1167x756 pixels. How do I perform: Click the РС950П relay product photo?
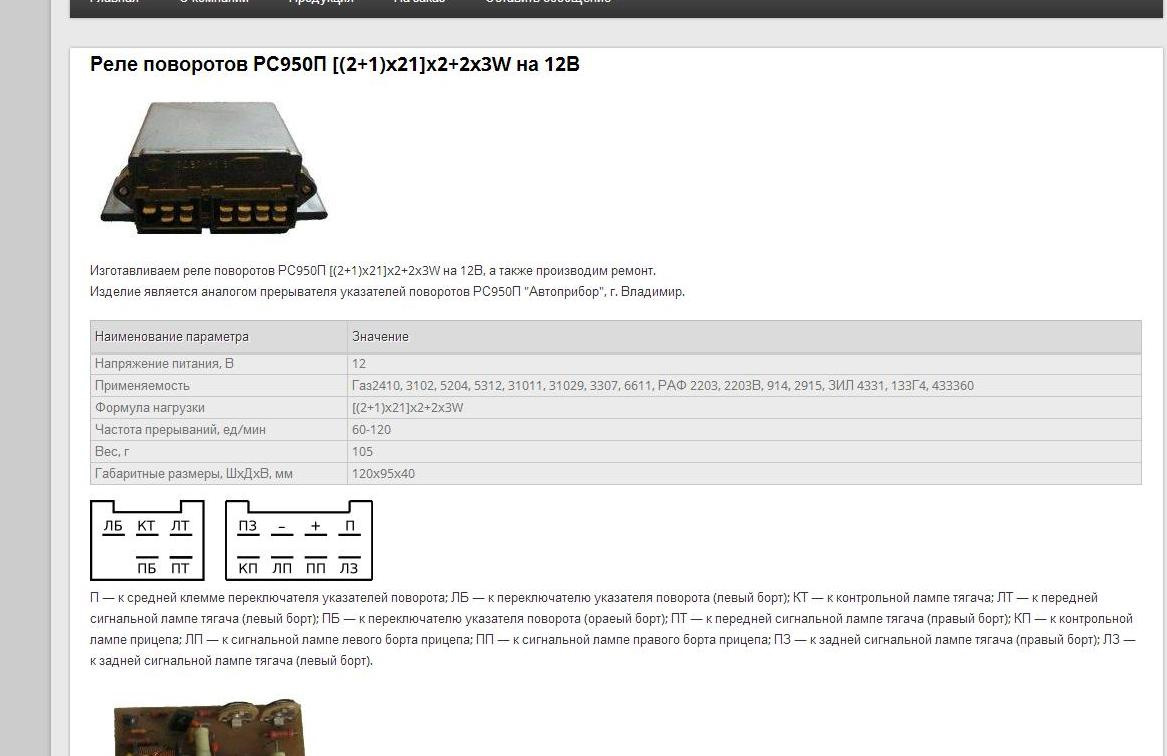214,168
